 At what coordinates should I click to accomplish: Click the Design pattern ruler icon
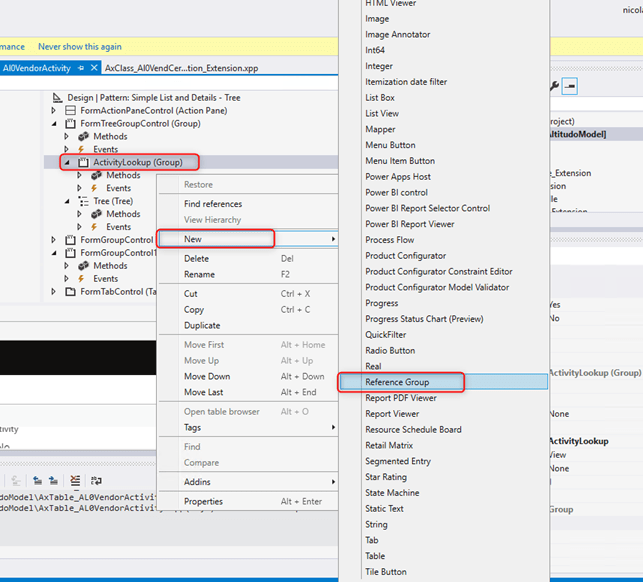tap(58, 97)
